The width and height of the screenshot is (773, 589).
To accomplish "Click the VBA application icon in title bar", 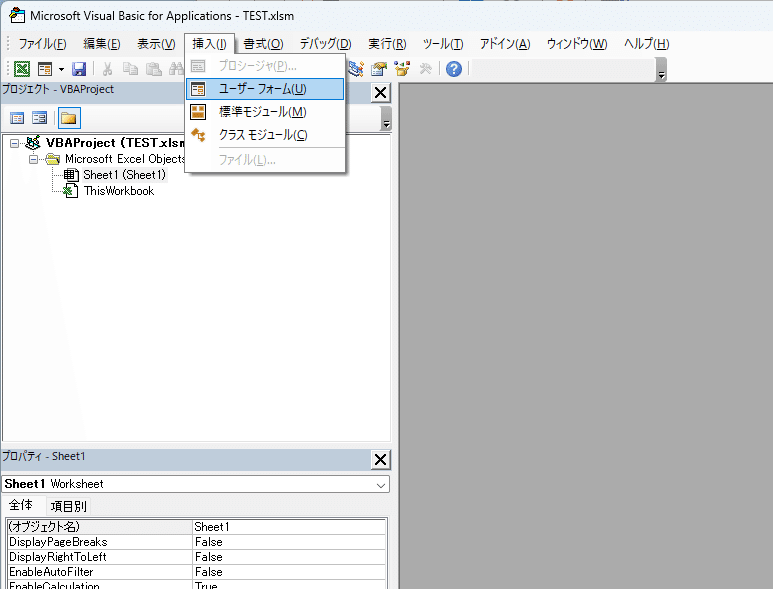I will 17,16.
